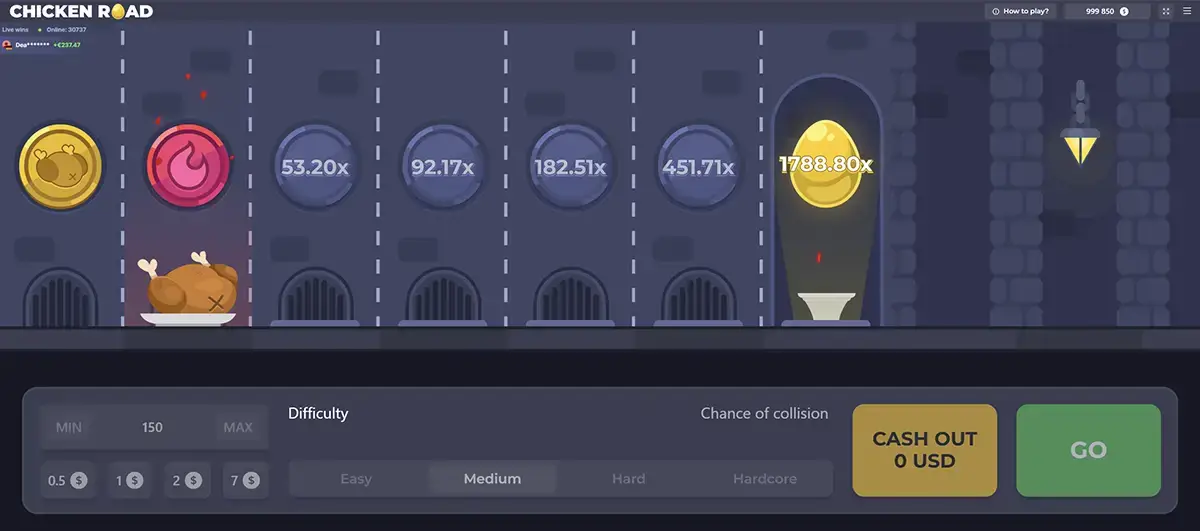Pick the 1 $ quick bet
The image size is (1200, 531).
129,481
